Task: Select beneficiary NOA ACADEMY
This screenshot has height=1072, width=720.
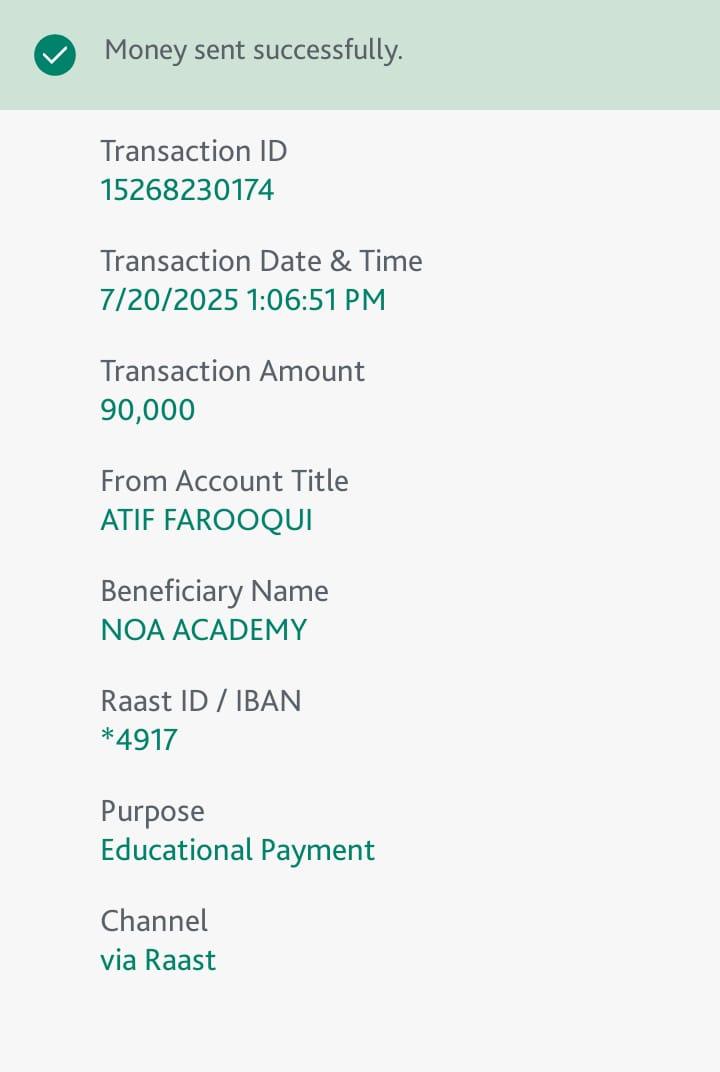Action: tap(203, 630)
